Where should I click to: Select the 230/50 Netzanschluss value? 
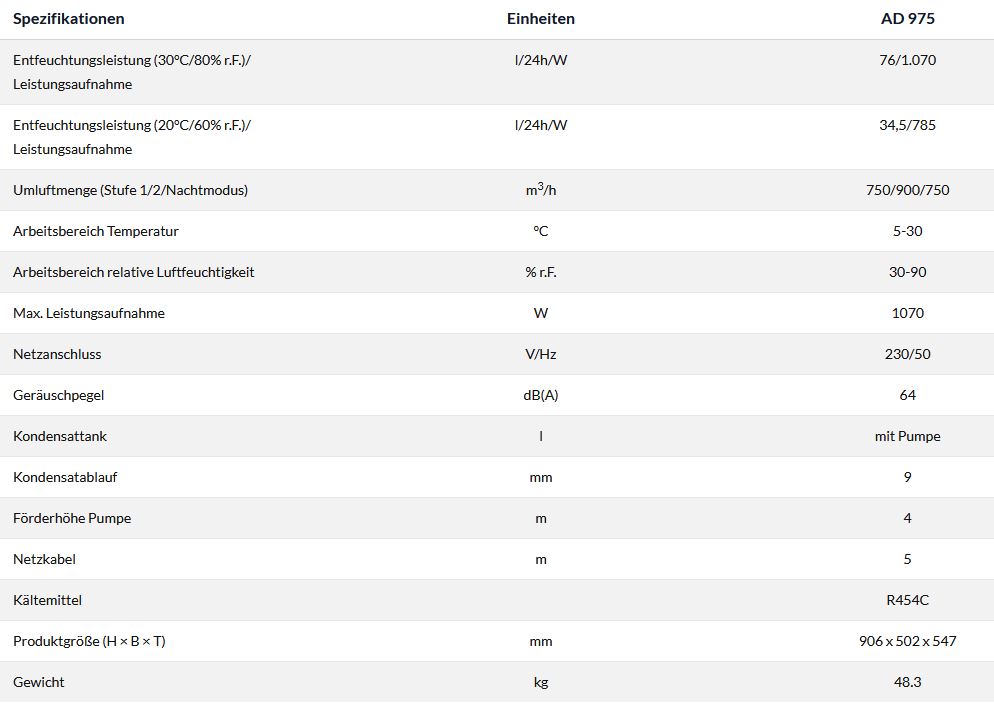(907, 354)
